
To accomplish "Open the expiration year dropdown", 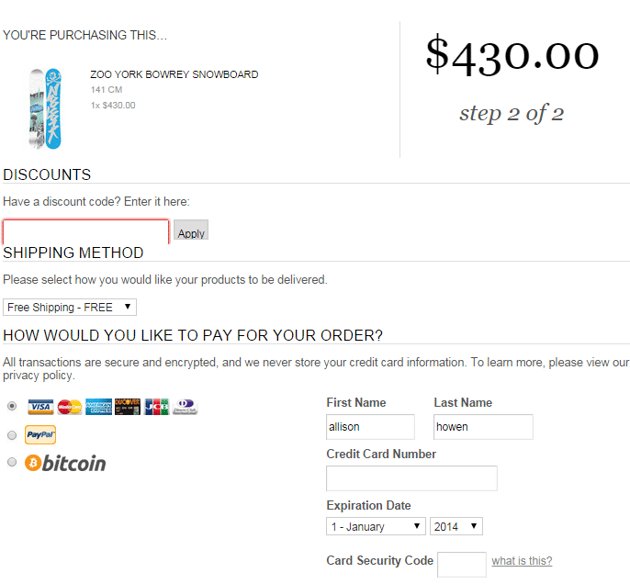I will pos(456,526).
